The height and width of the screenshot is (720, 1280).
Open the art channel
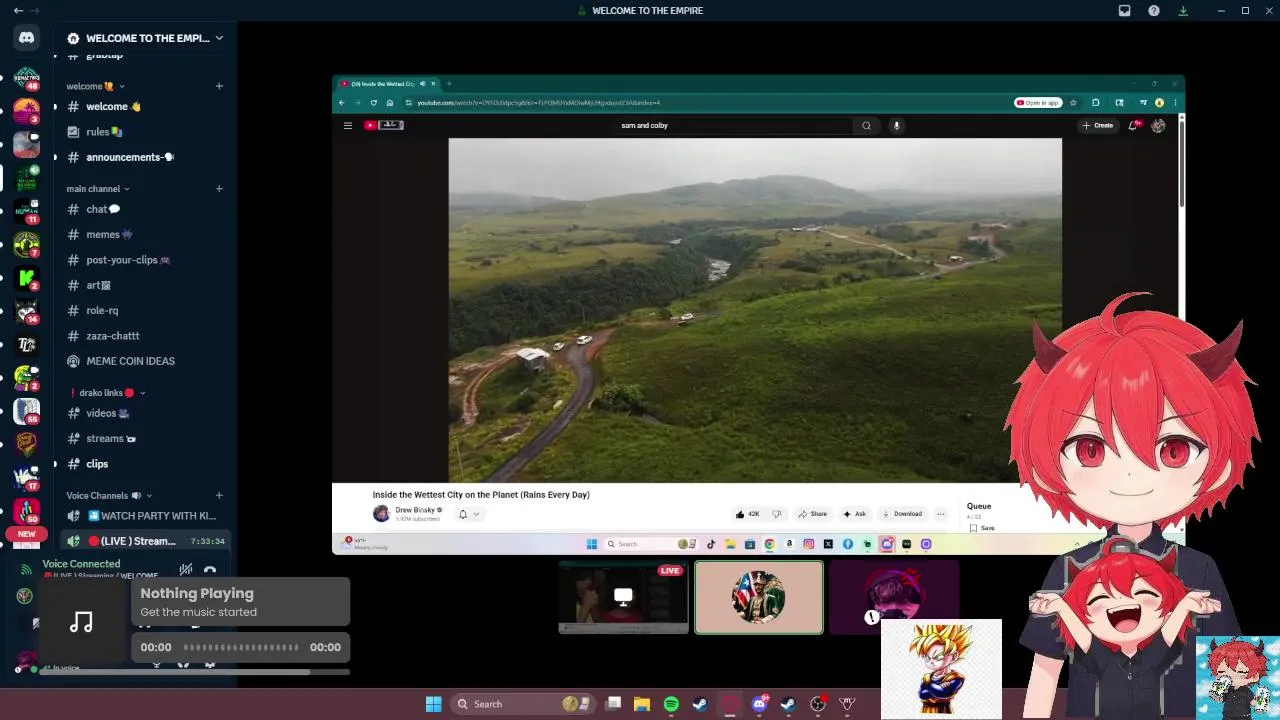144,285
